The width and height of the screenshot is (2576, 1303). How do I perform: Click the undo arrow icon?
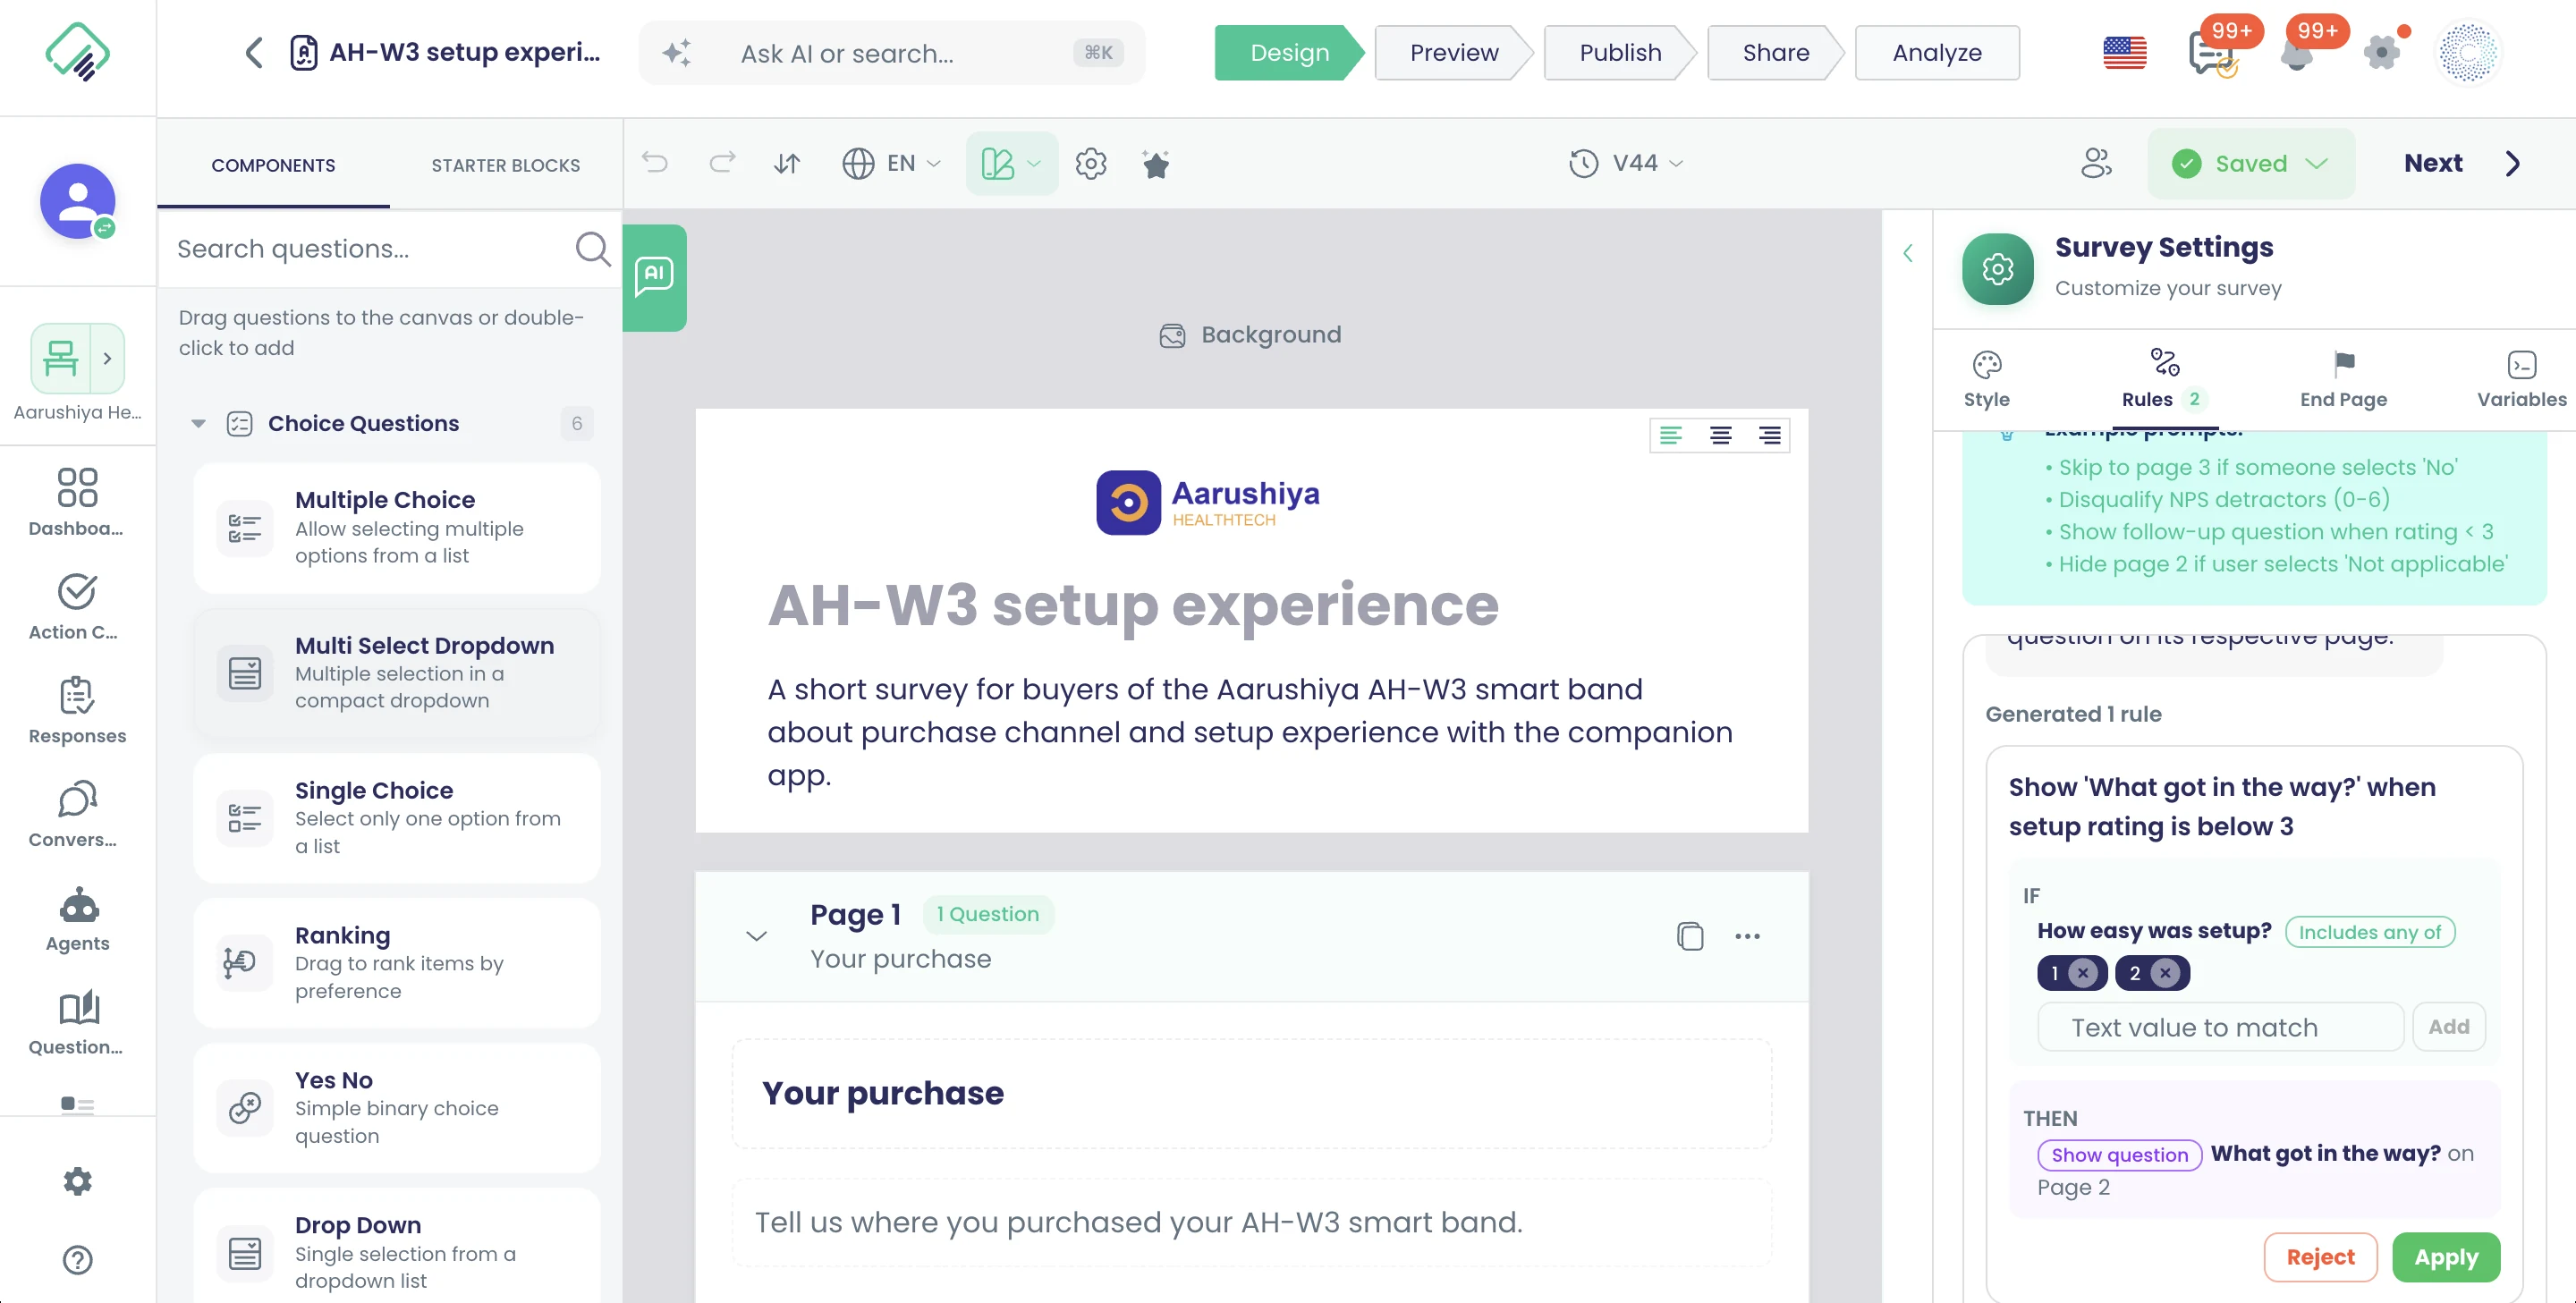tap(655, 163)
